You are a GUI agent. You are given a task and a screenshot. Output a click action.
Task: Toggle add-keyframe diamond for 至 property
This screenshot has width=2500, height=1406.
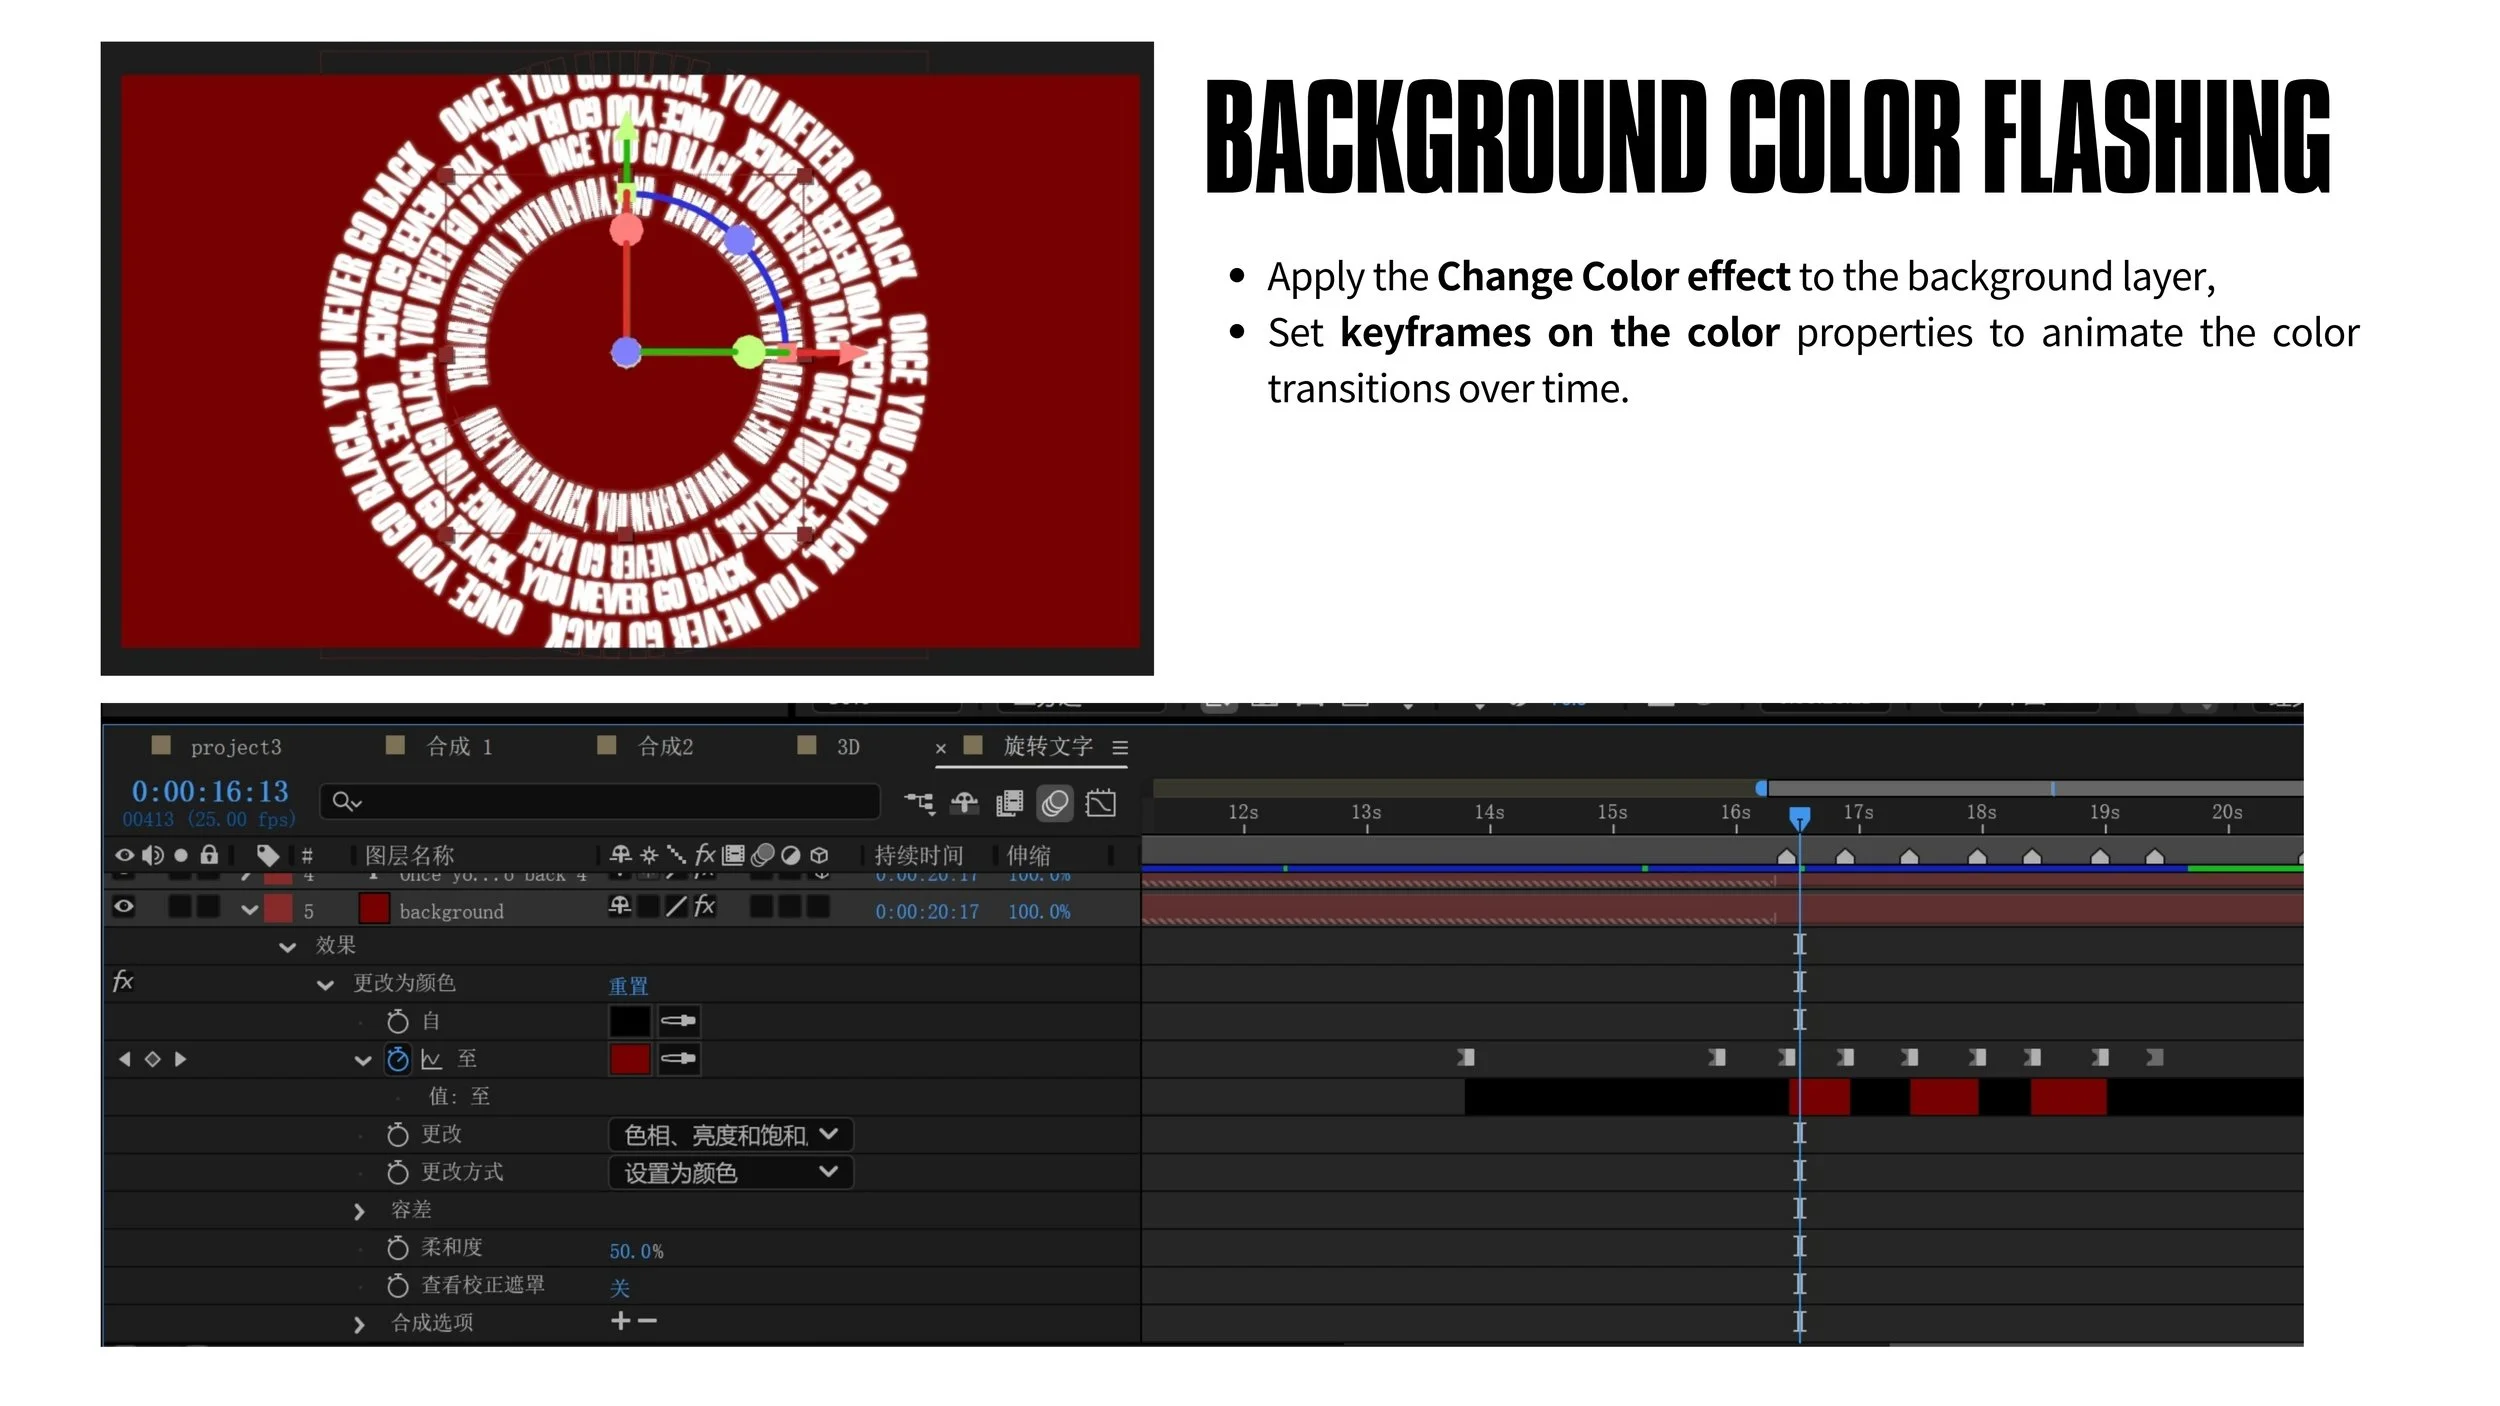[x=152, y=1059]
